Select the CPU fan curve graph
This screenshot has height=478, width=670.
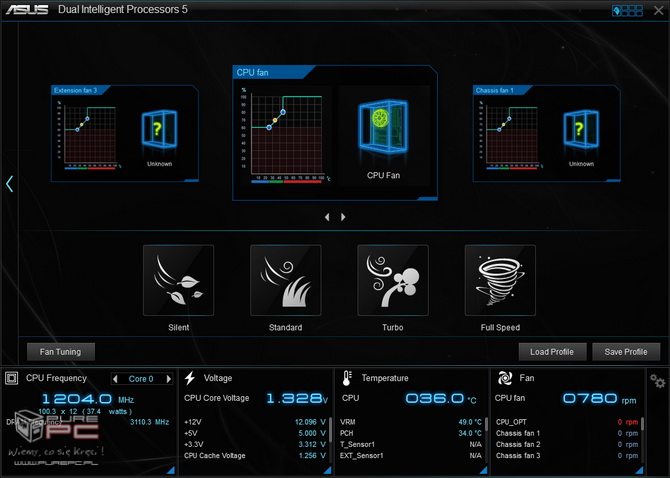coord(286,135)
